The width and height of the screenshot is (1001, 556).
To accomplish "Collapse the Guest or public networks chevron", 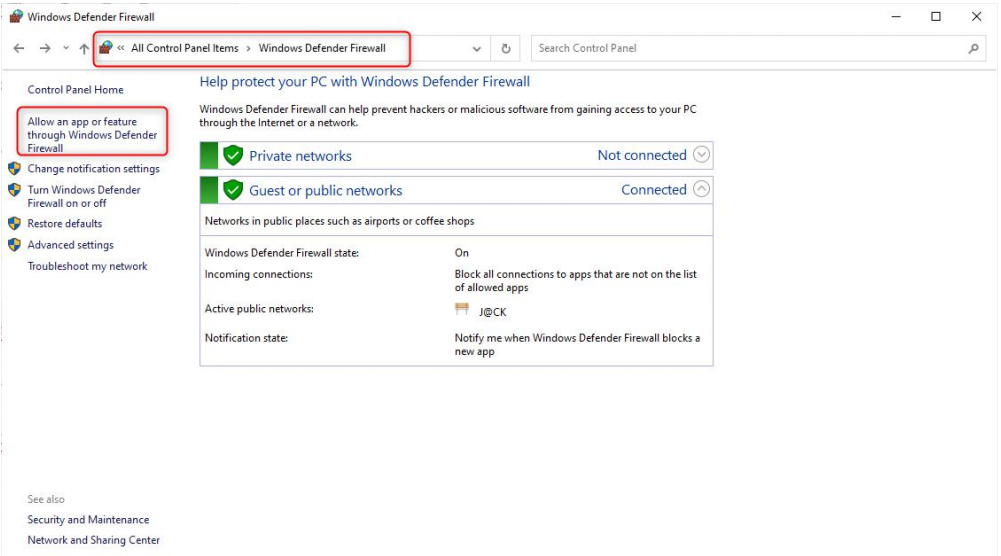I will click(x=701, y=189).
